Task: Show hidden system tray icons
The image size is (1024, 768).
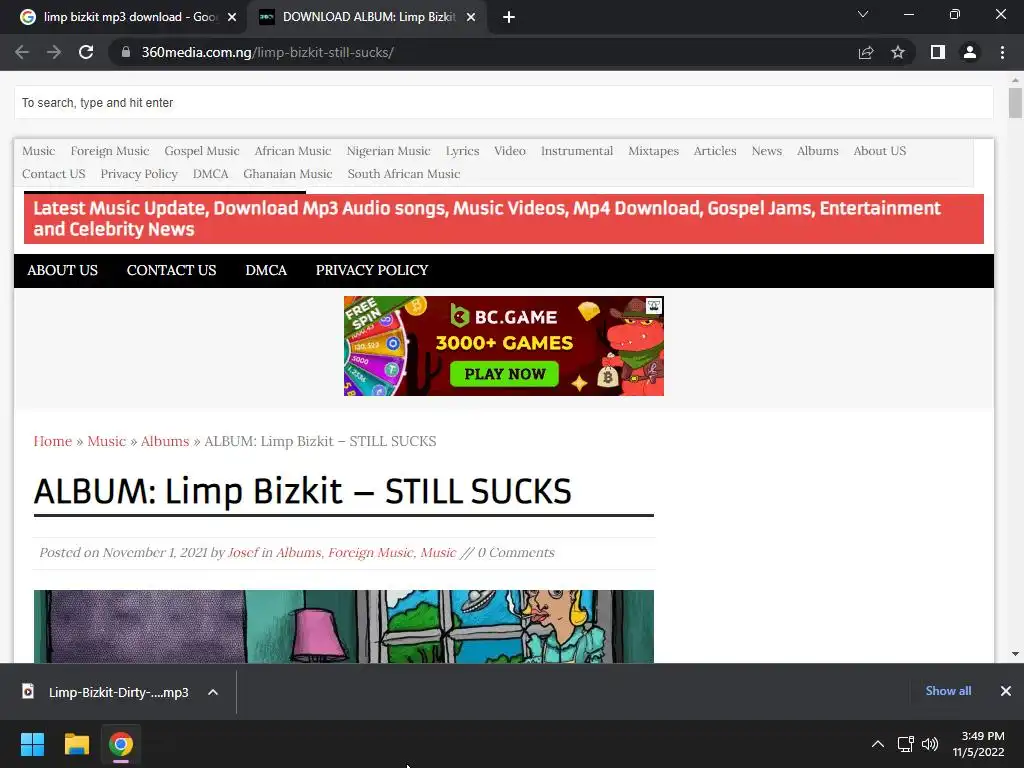Action: [878, 744]
